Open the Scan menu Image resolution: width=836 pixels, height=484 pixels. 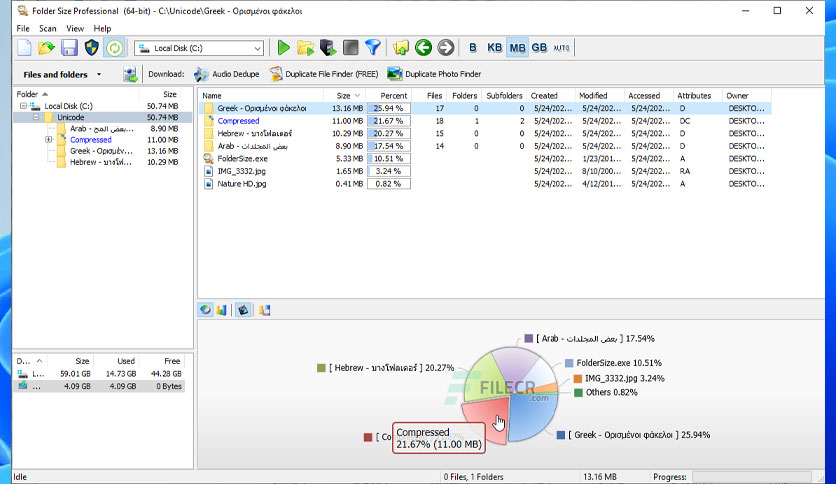47,28
